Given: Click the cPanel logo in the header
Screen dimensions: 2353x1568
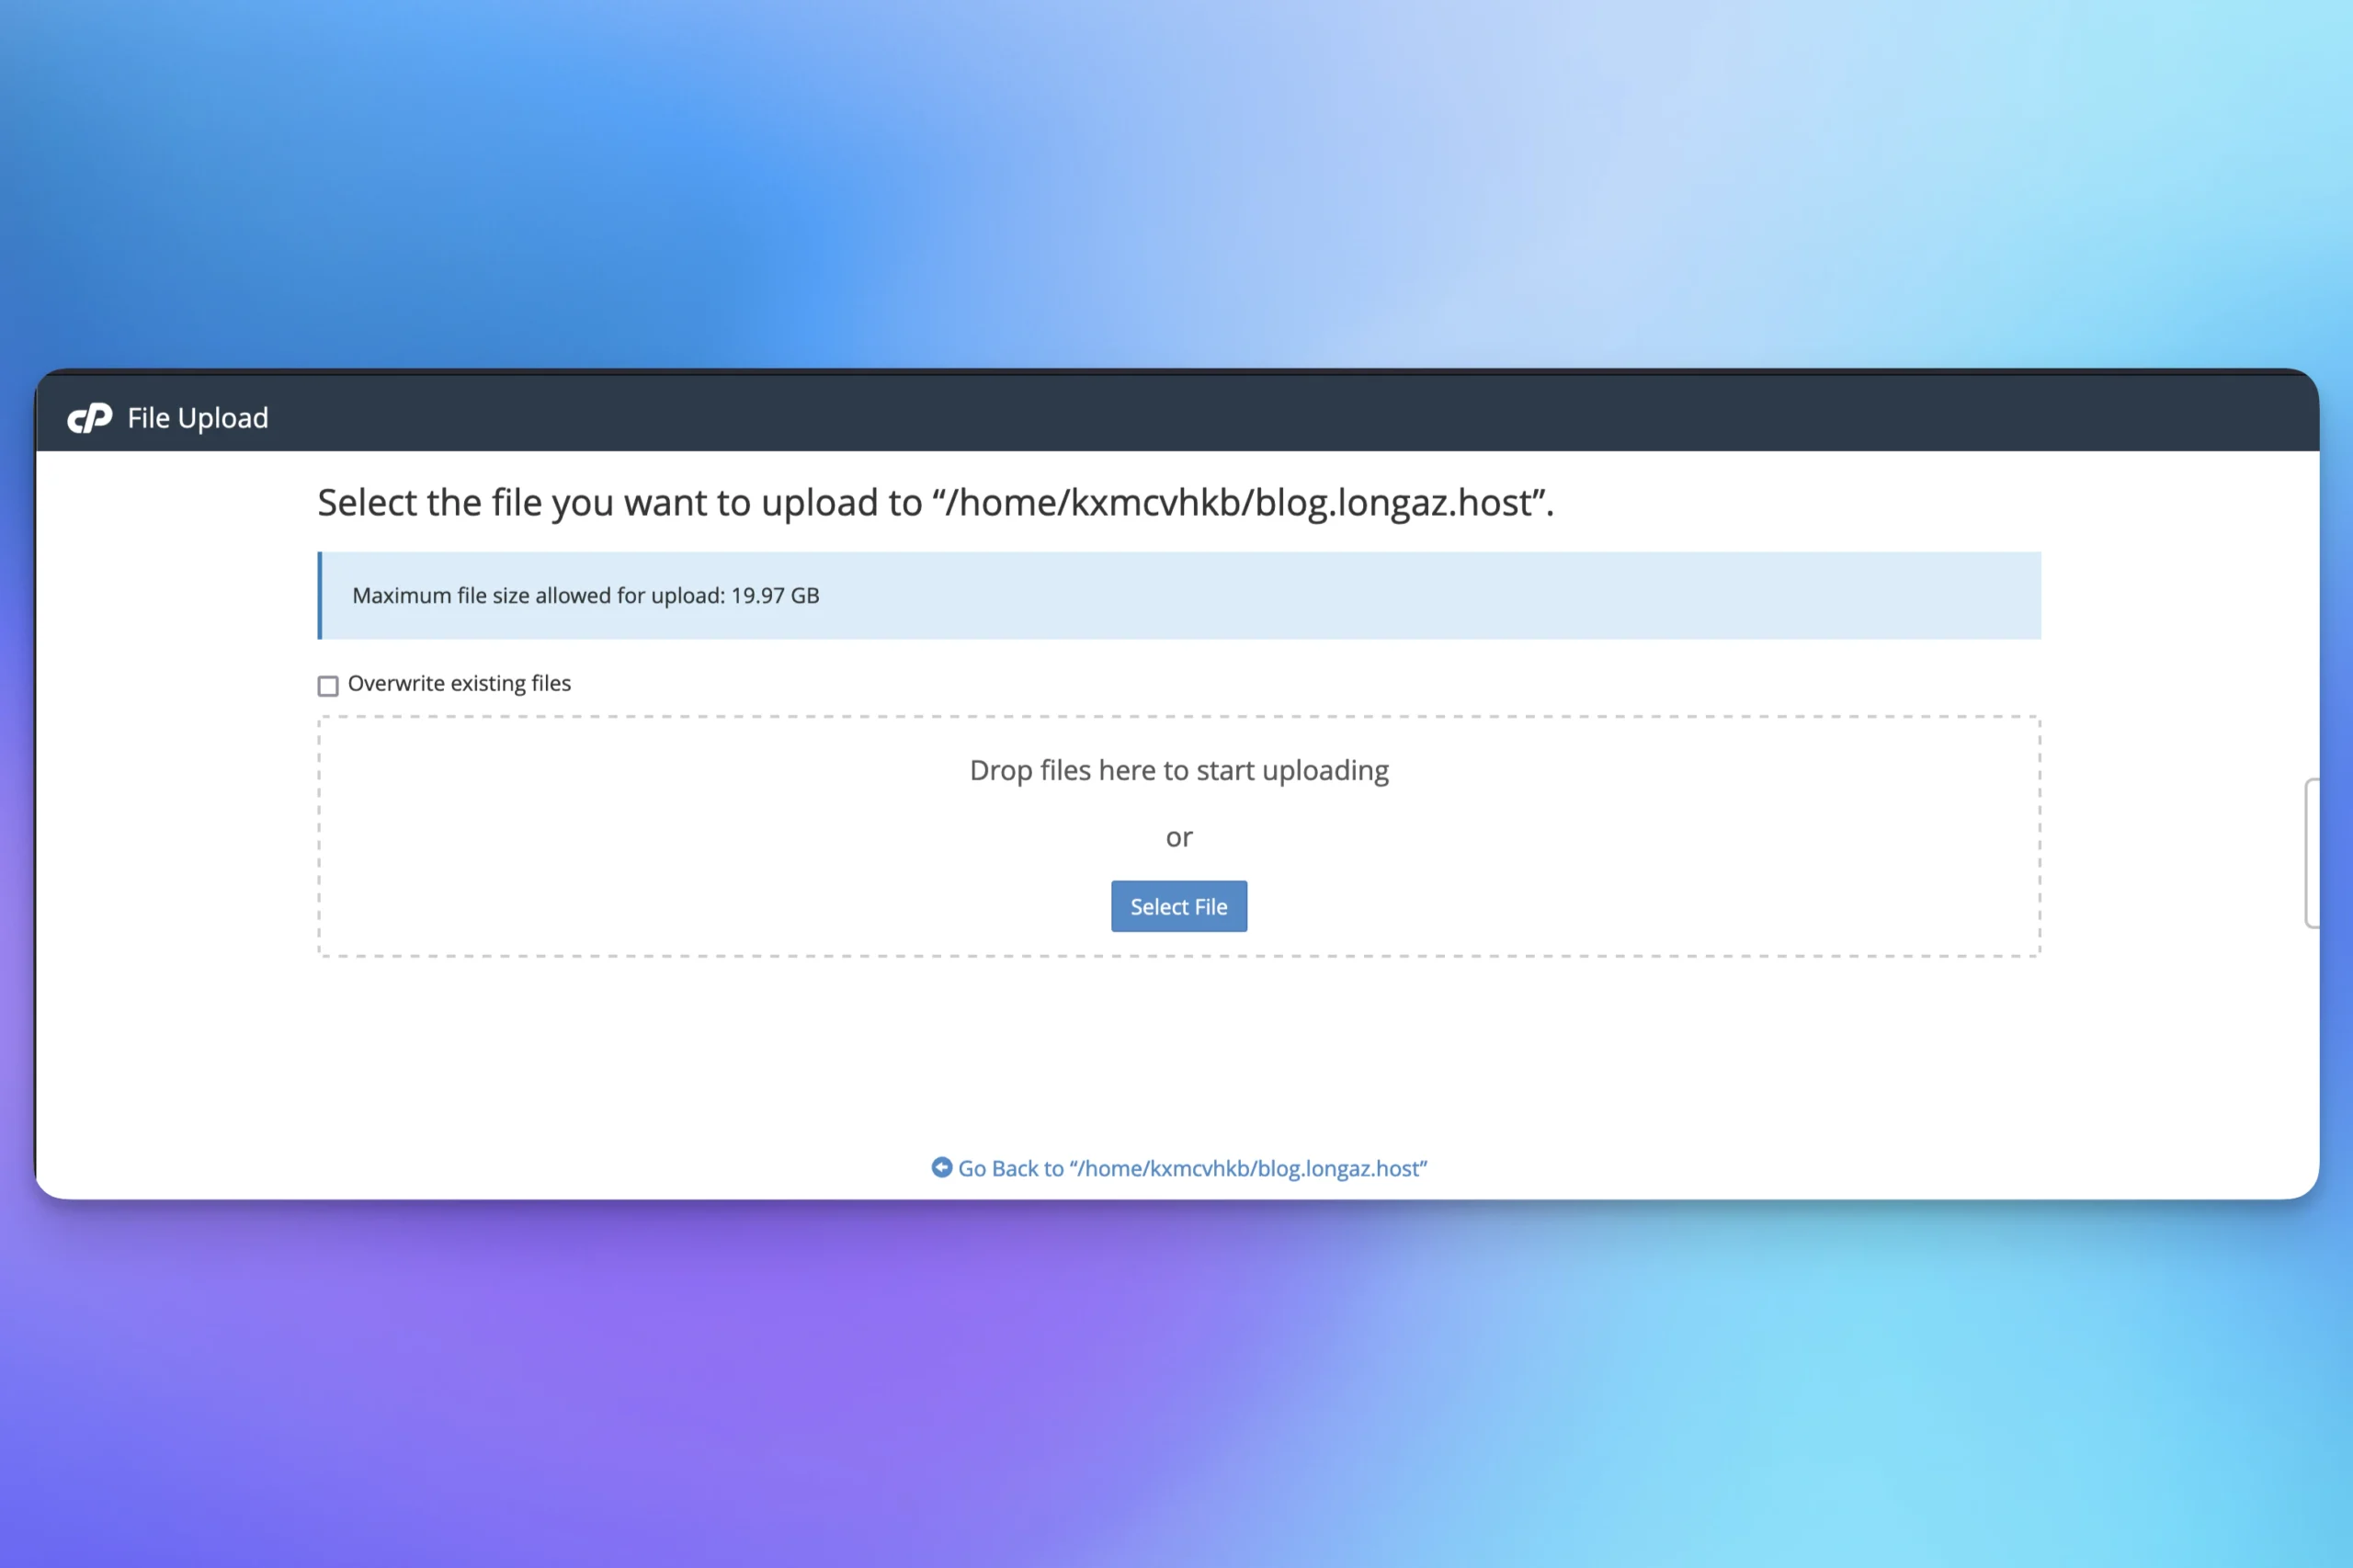Looking at the screenshot, I should [90, 418].
